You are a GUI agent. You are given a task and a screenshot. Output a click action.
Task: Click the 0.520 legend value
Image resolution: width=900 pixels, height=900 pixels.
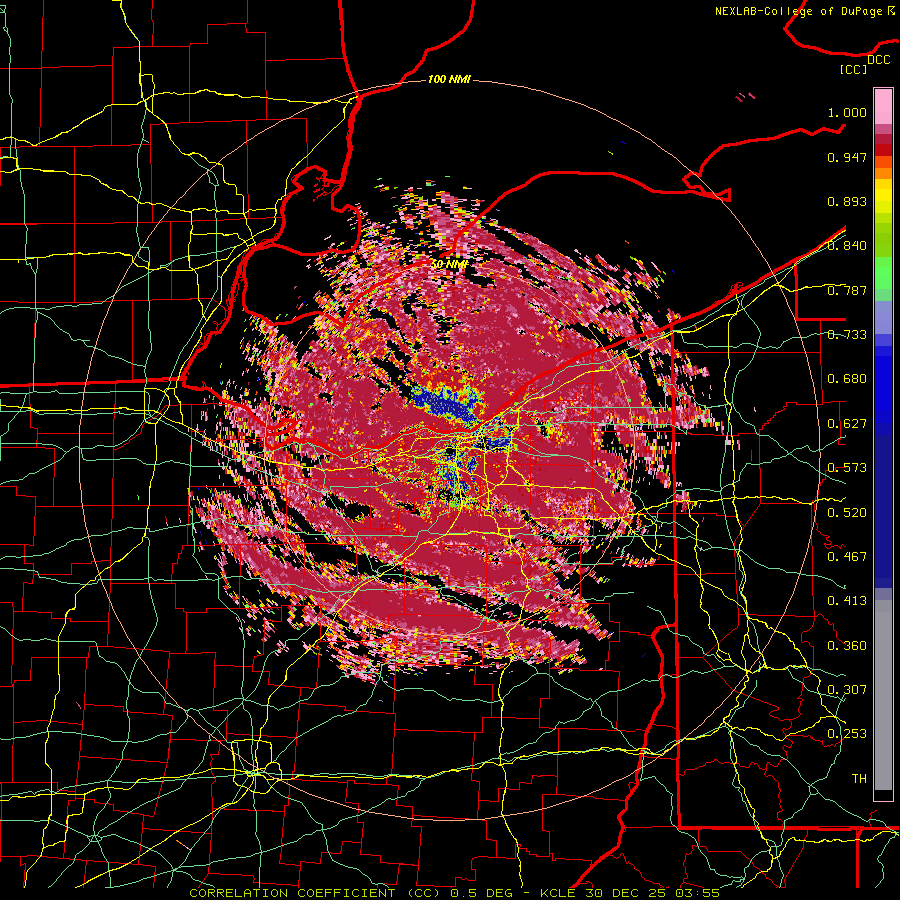click(x=847, y=513)
